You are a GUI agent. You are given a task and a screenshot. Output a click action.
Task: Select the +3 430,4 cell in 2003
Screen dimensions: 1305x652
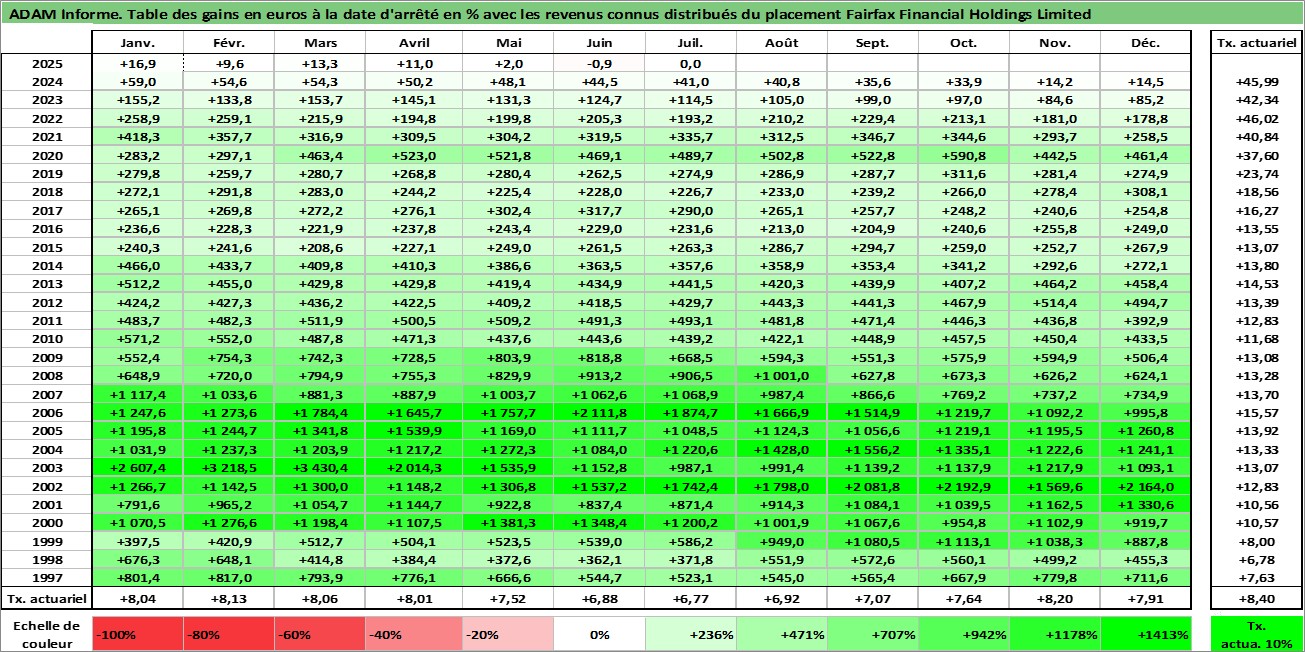[320, 467]
